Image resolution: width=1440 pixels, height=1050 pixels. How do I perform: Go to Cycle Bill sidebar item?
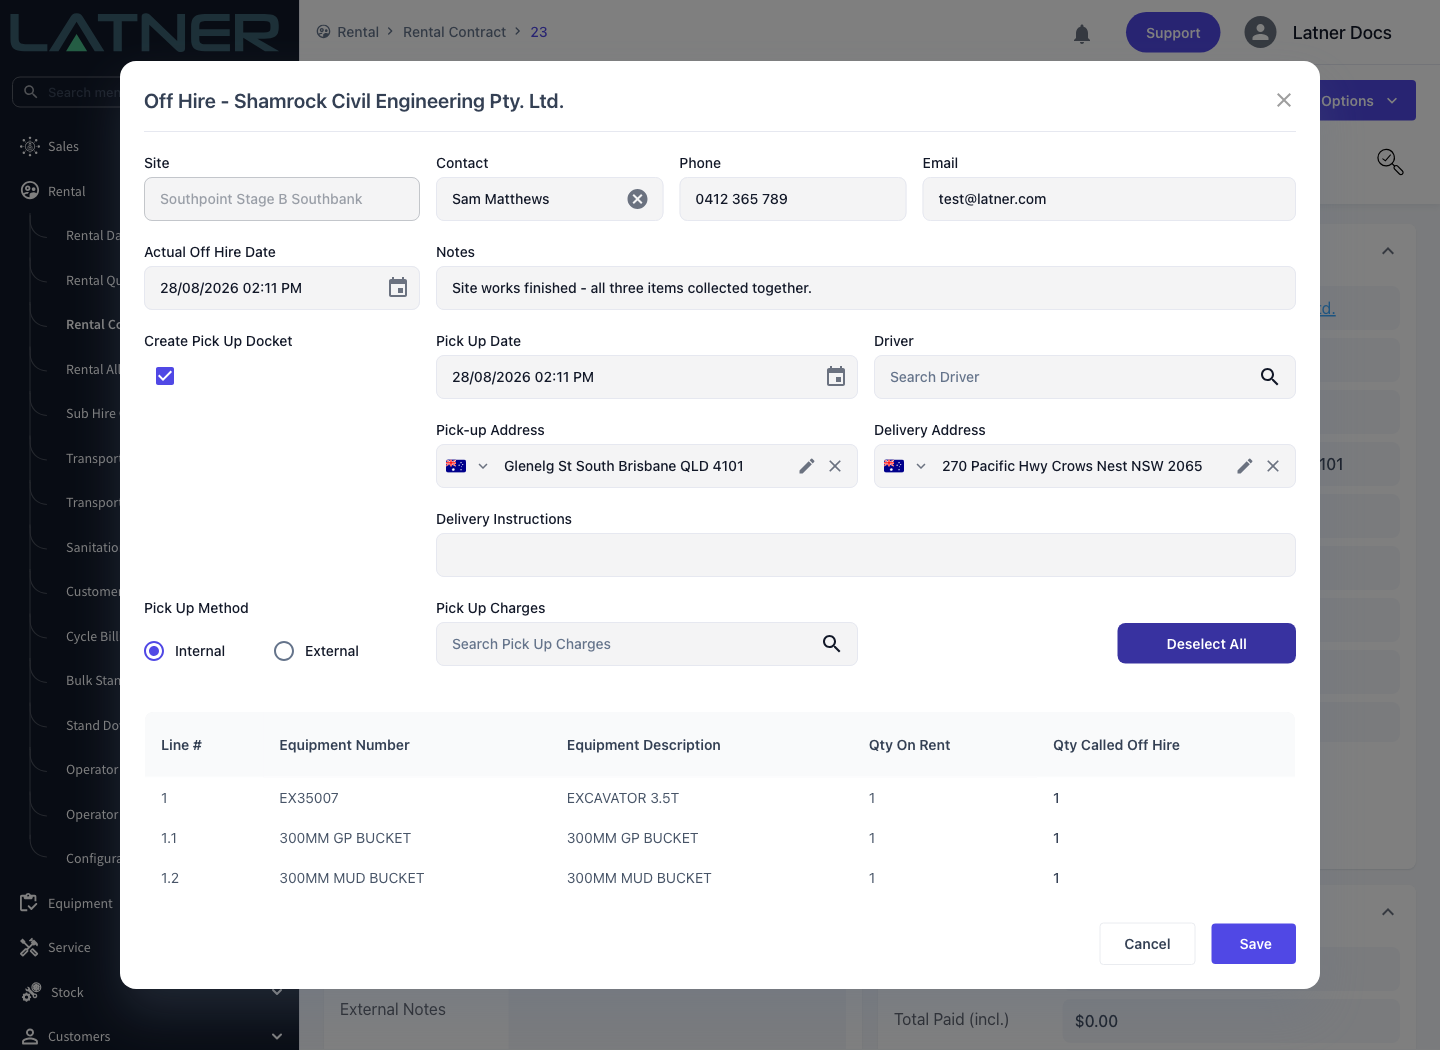click(x=92, y=636)
